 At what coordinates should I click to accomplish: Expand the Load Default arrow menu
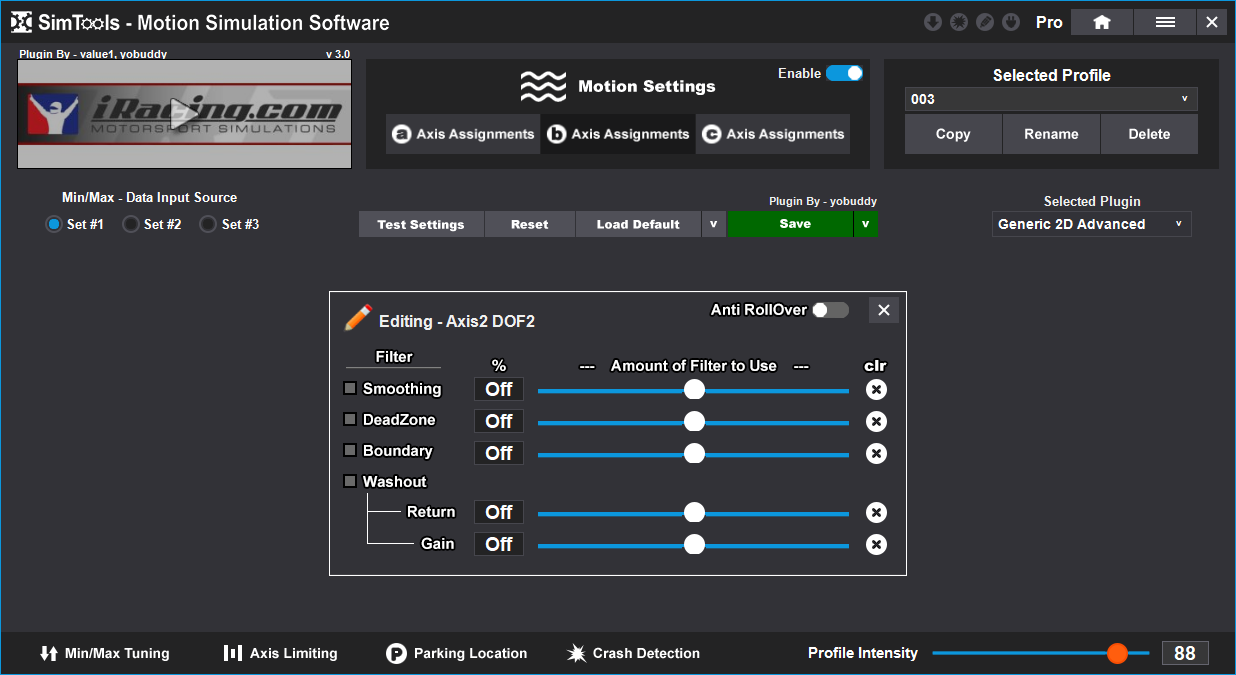click(x=713, y=224)
